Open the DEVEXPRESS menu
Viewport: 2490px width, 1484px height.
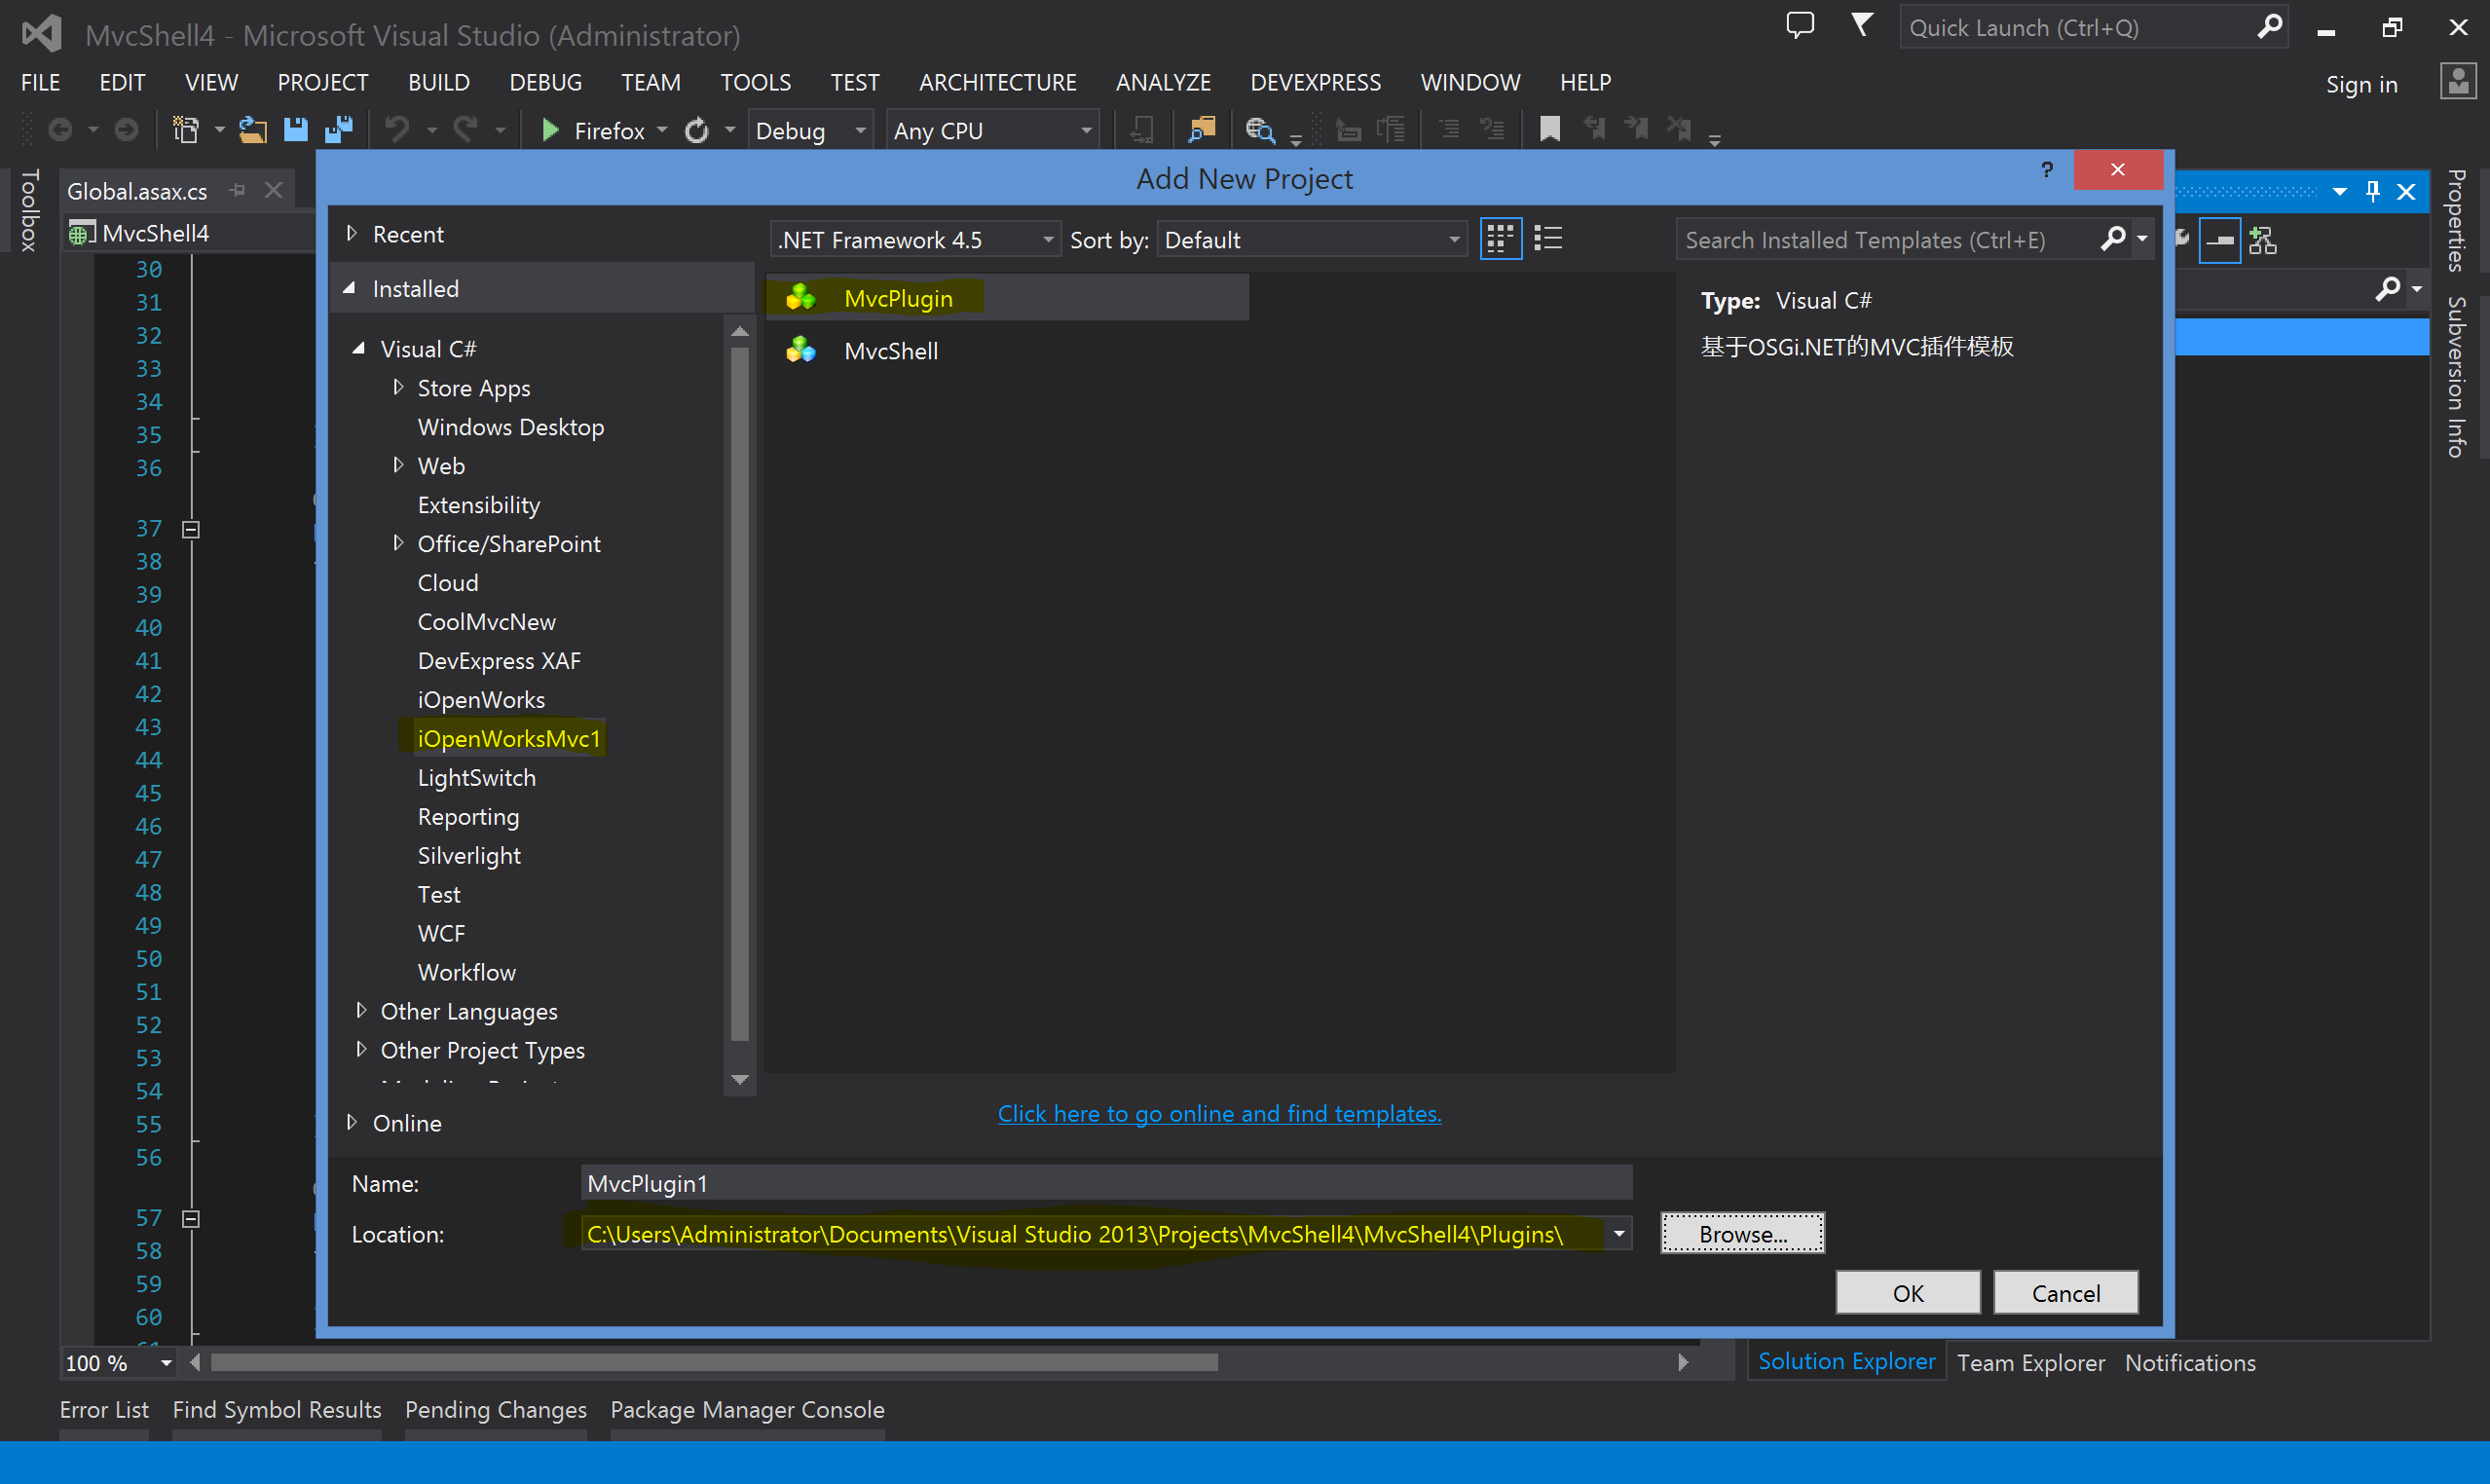point(1315,82)
